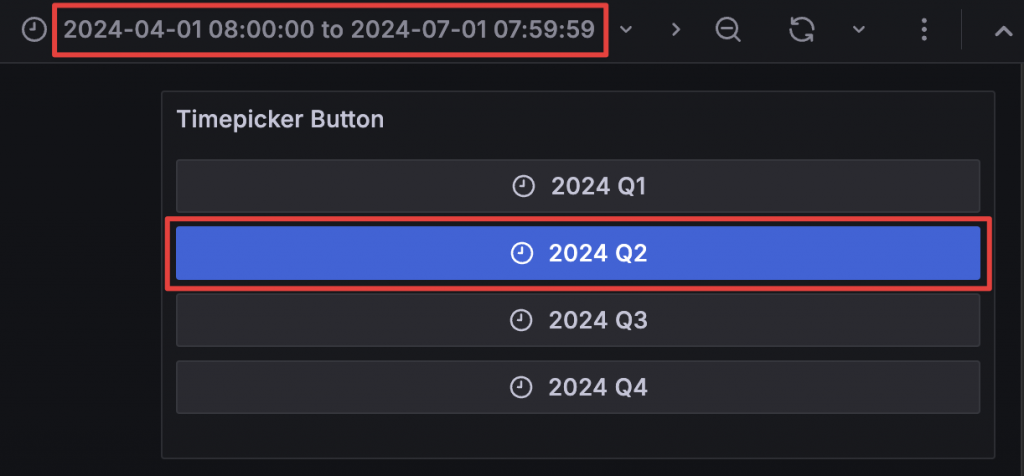The height and width of the screenshot is (476, 1024).
Task: Switch to the 2024 Q3 time range
Action: pyautogui.click(x=577, y=320)
